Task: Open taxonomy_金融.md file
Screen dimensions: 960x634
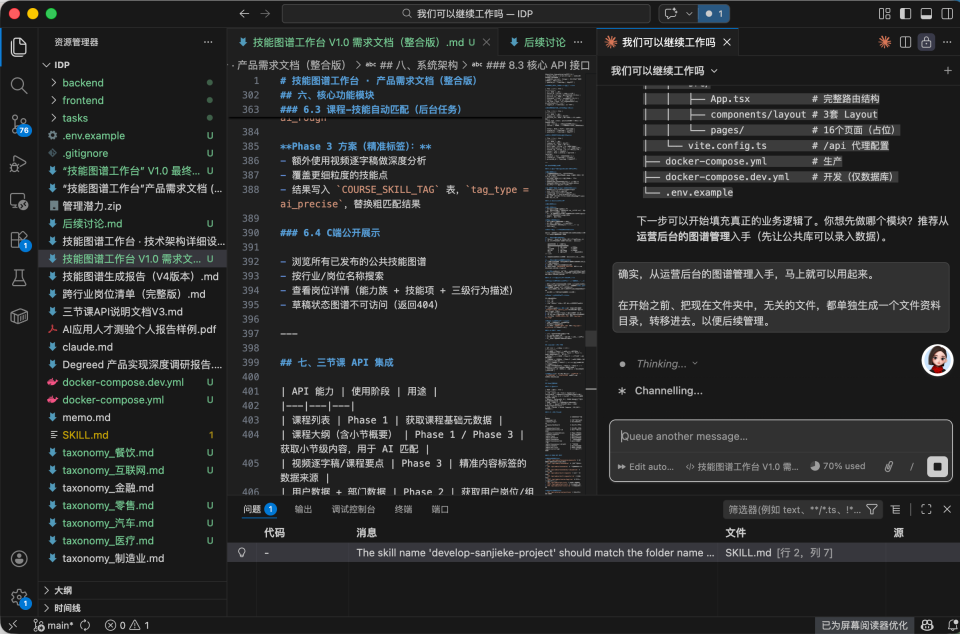Action: pos(108,488)
